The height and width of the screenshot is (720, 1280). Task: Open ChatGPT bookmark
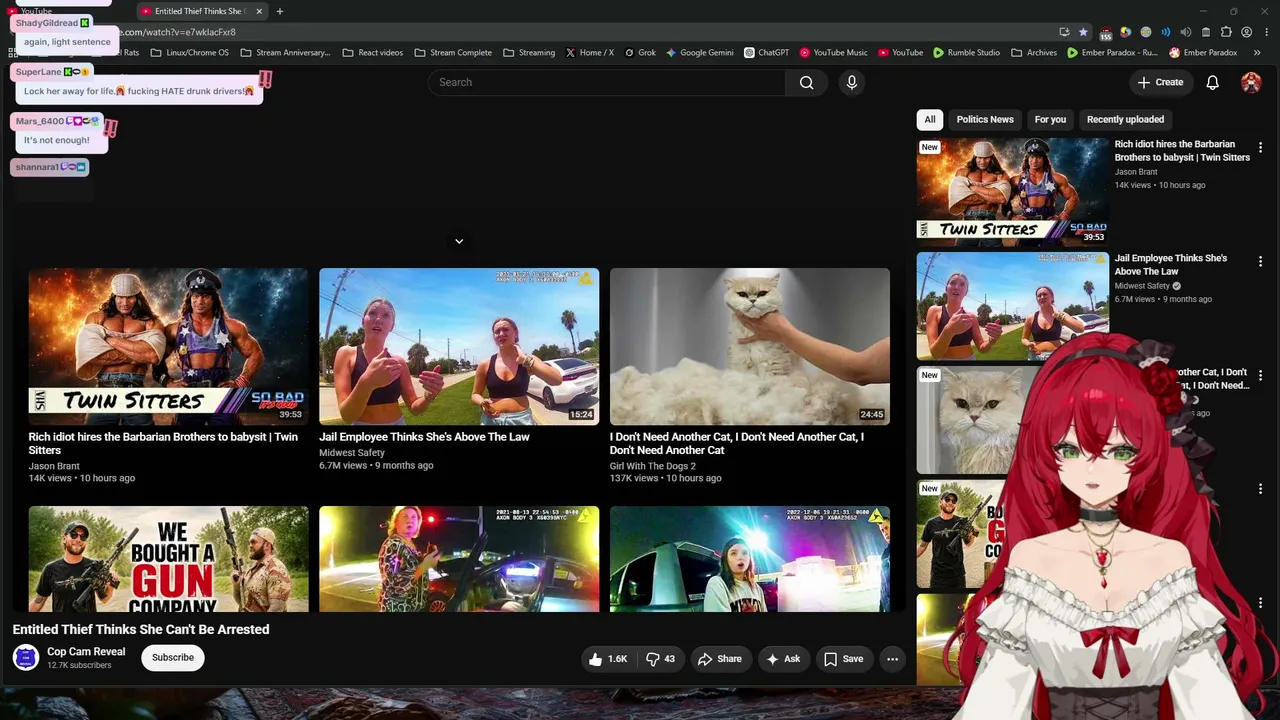pos(766,52)
